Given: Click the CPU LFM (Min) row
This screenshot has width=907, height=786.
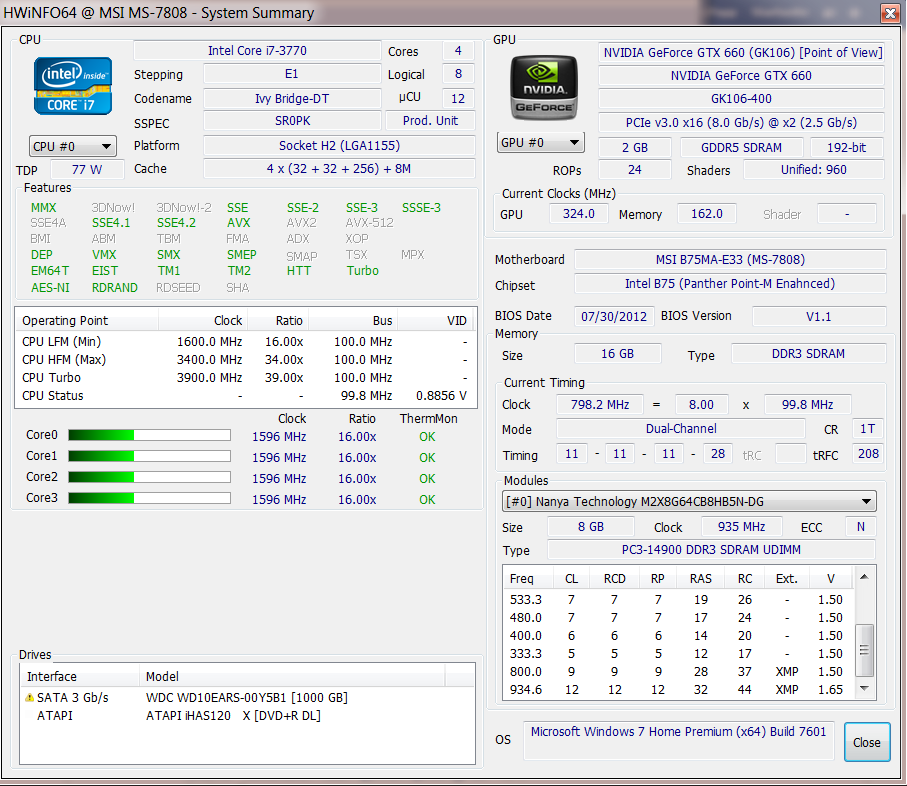Looking at the screenshot, I should pos(245,342).
